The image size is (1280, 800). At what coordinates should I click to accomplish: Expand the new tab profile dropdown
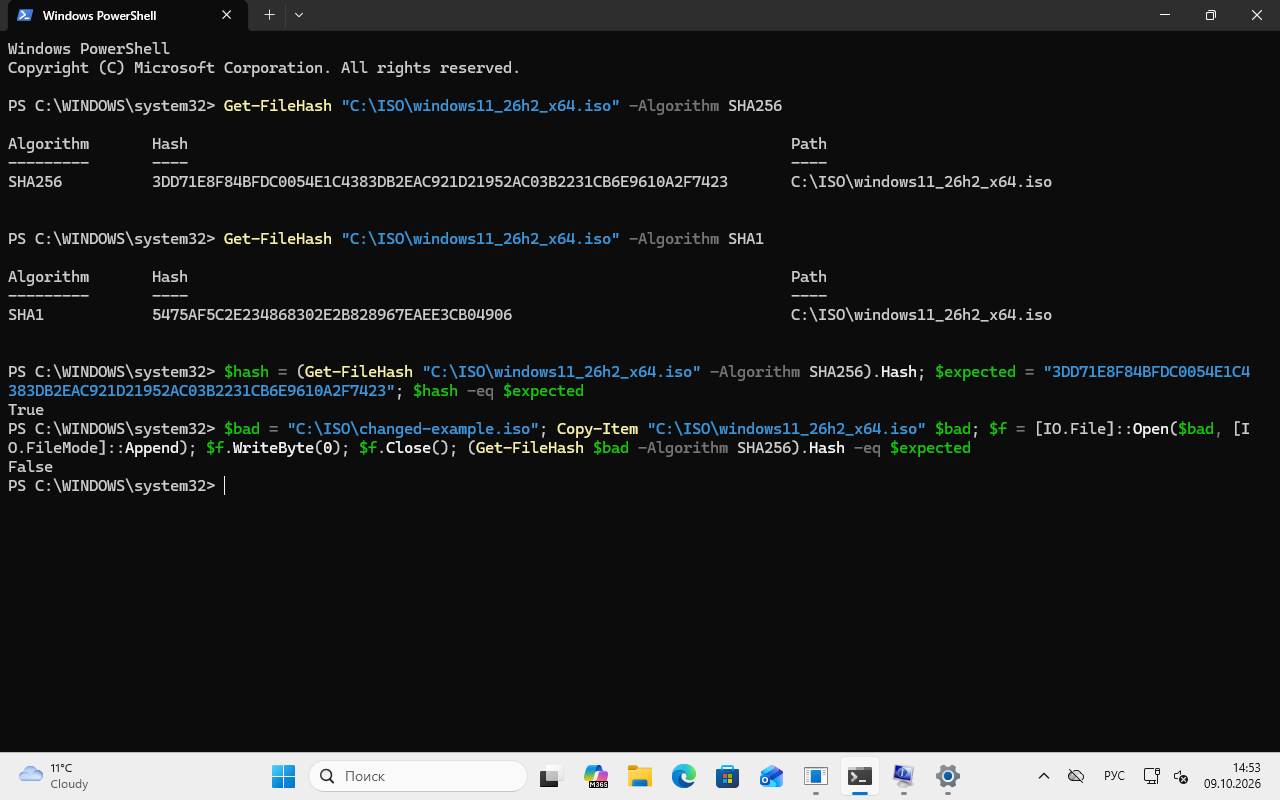[x=299, y=15]
